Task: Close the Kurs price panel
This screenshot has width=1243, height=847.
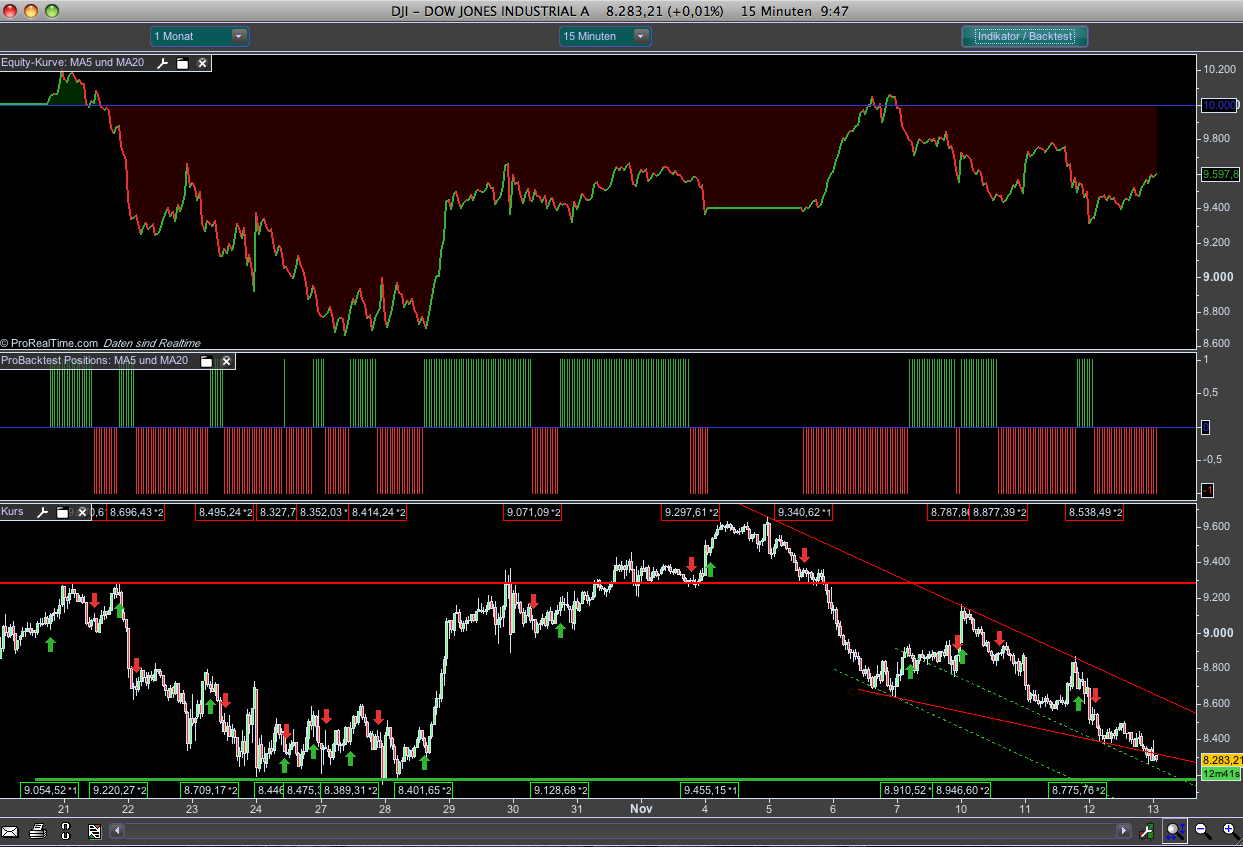Action: pyautogui.click(x=82, y=512)
